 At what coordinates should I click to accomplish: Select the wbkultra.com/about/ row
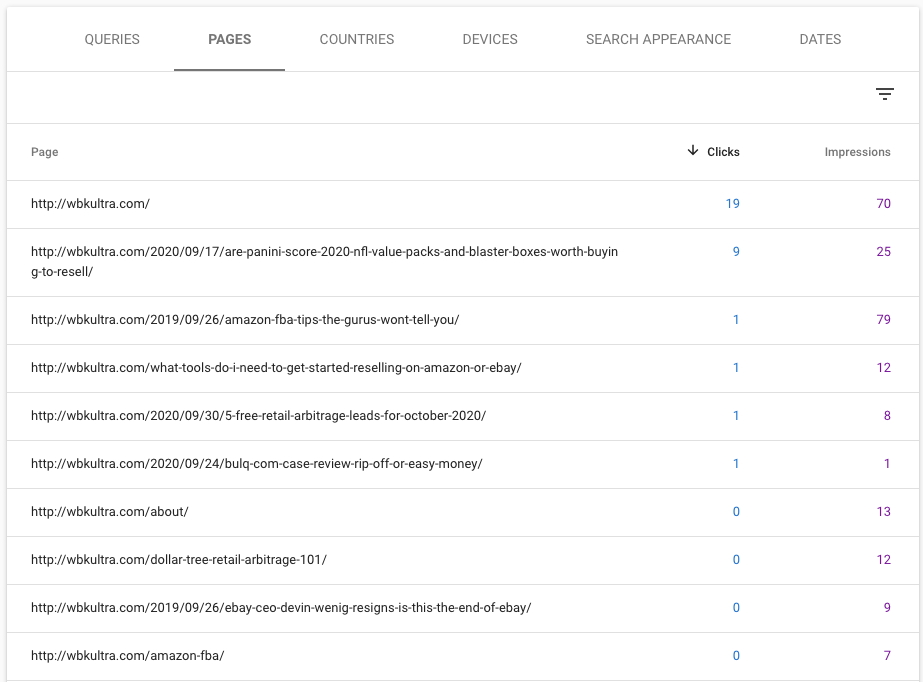(463, 512)
